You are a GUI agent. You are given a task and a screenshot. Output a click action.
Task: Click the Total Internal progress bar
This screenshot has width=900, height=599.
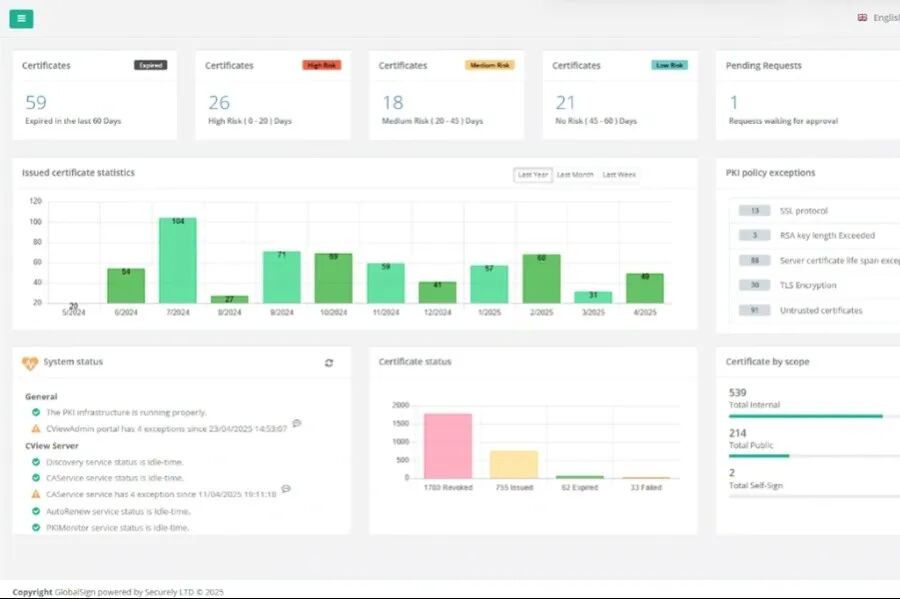[x=814, y=416]
